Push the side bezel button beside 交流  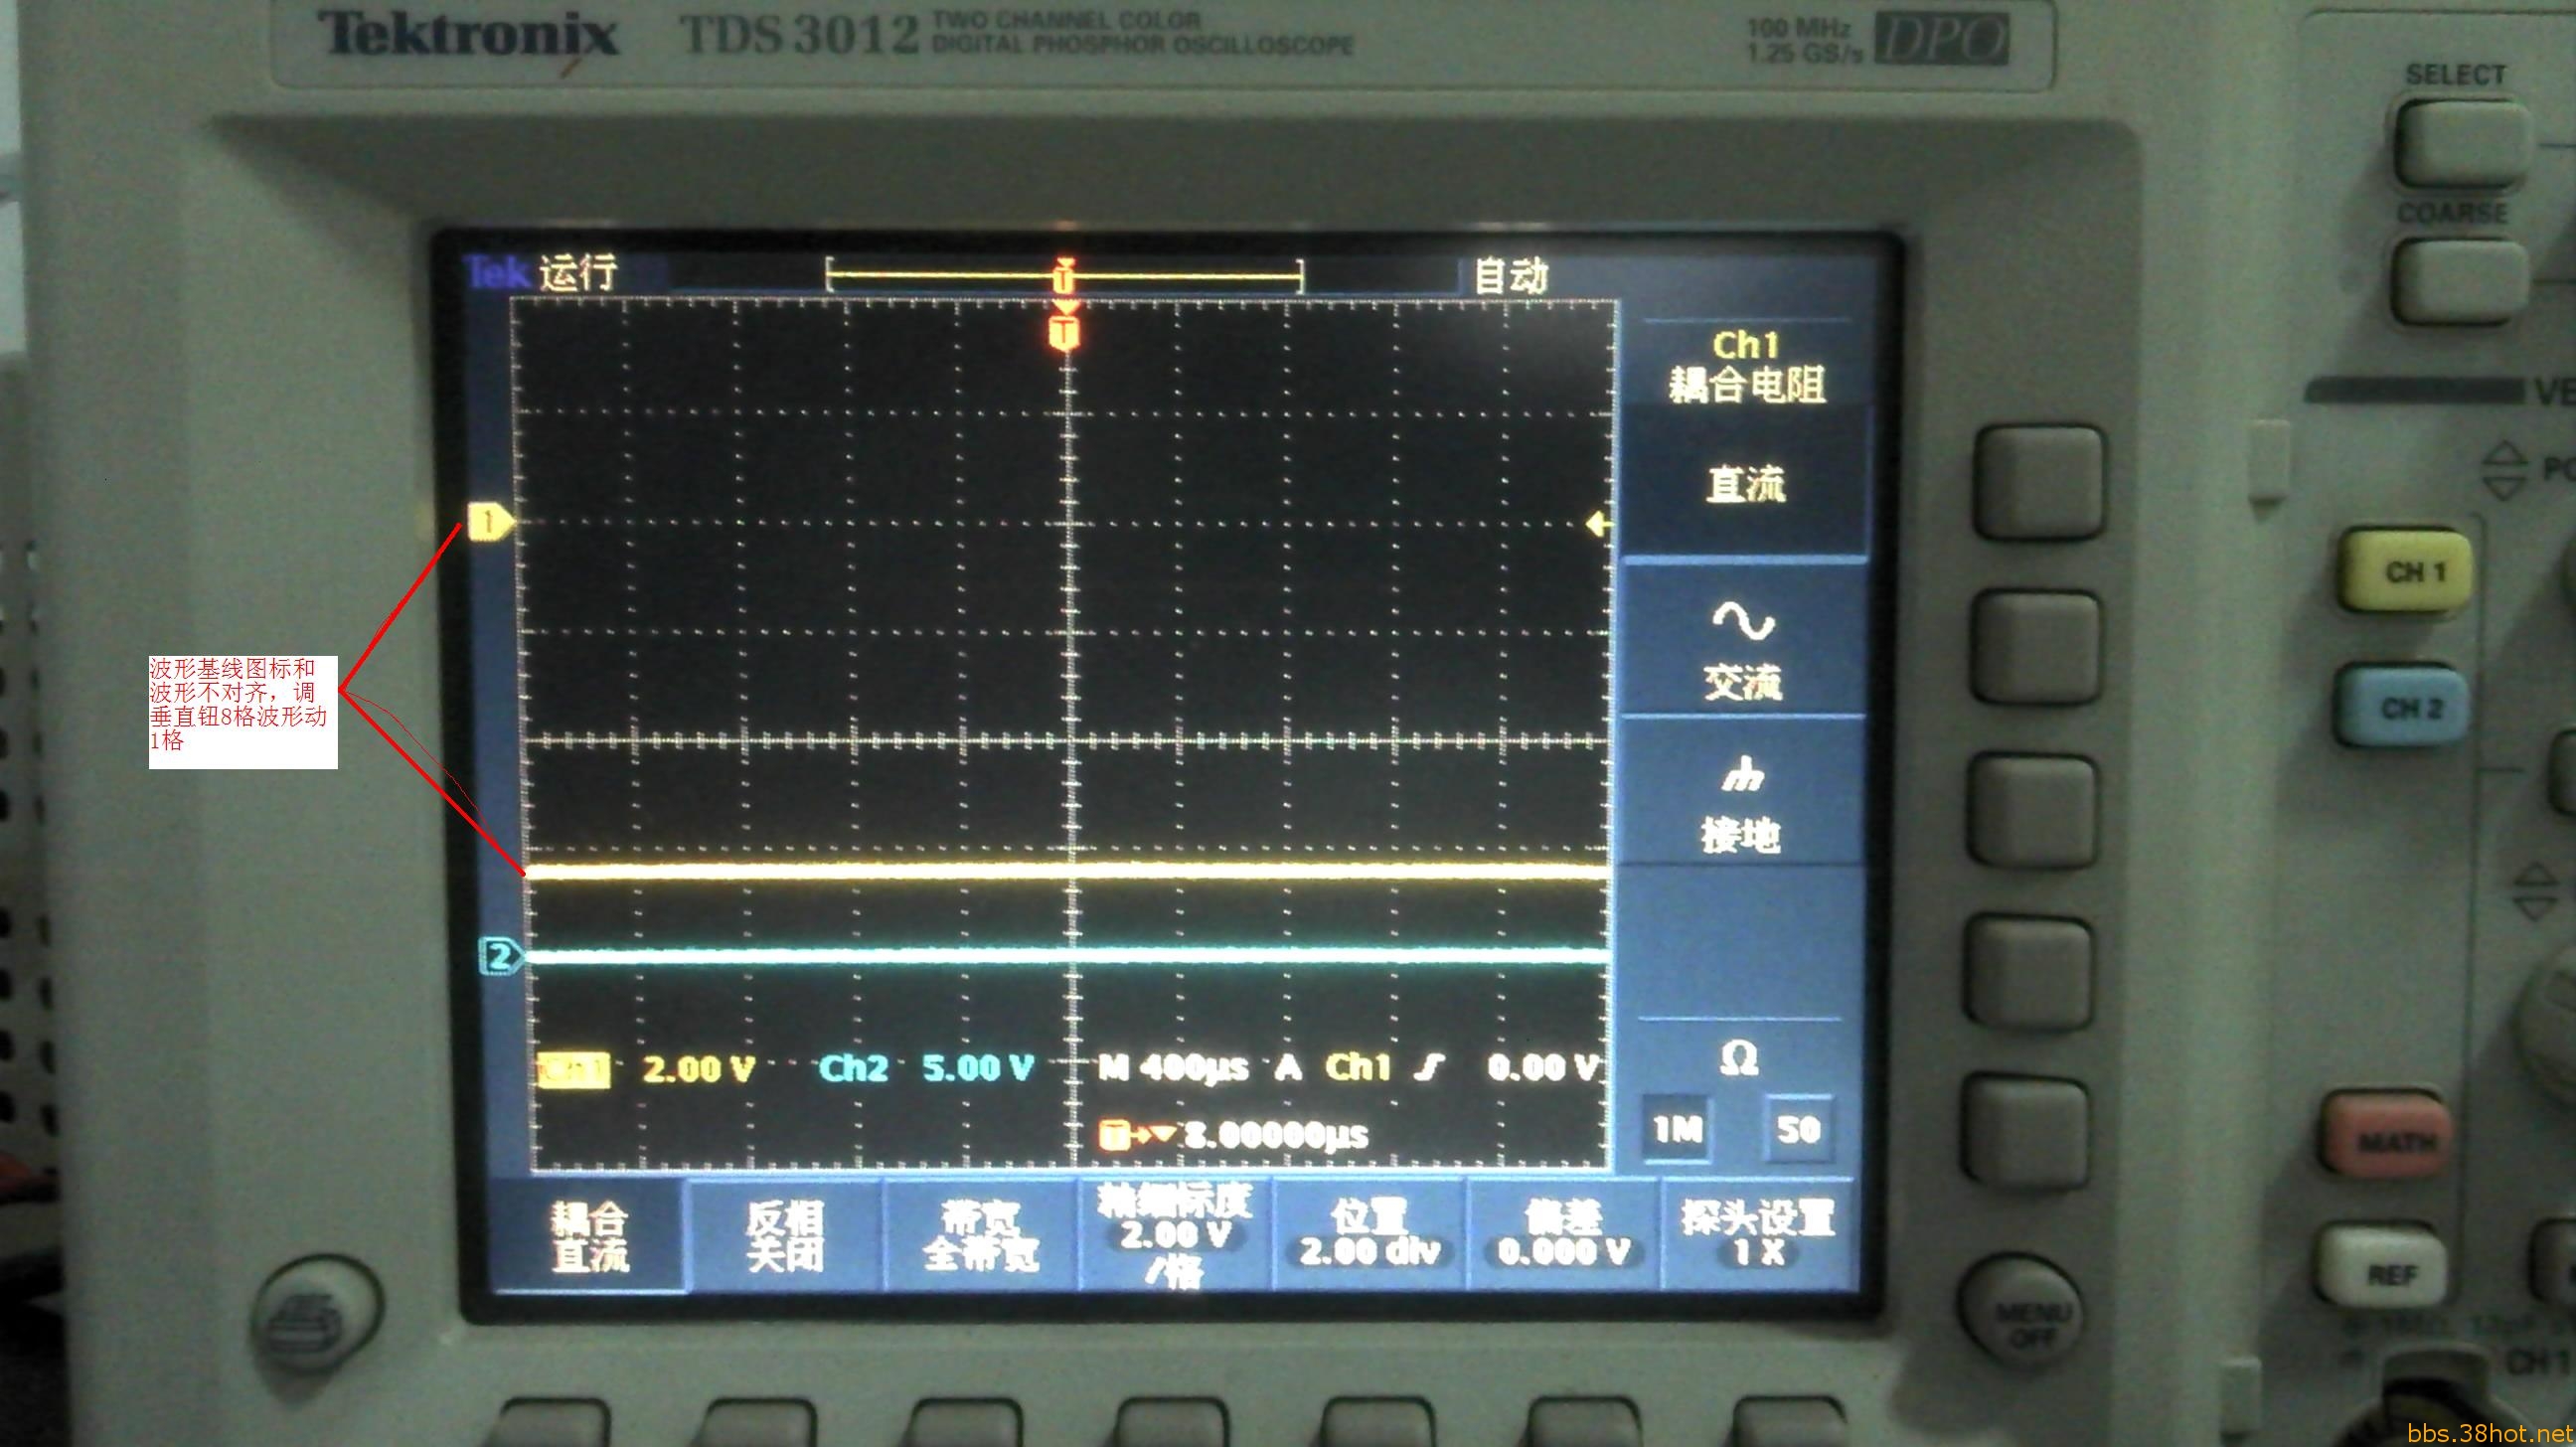(x=2037, y=650)
